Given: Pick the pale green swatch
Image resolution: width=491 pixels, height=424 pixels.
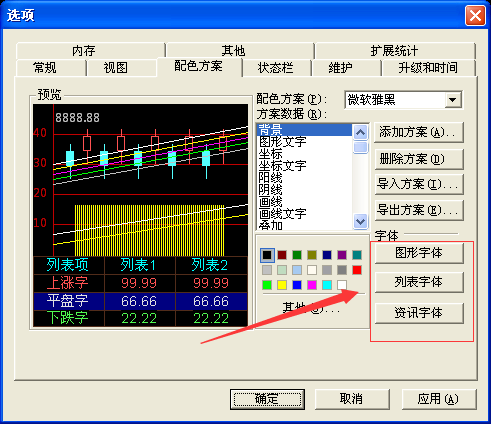Looking at the screenshot, I should coord(282,270).
